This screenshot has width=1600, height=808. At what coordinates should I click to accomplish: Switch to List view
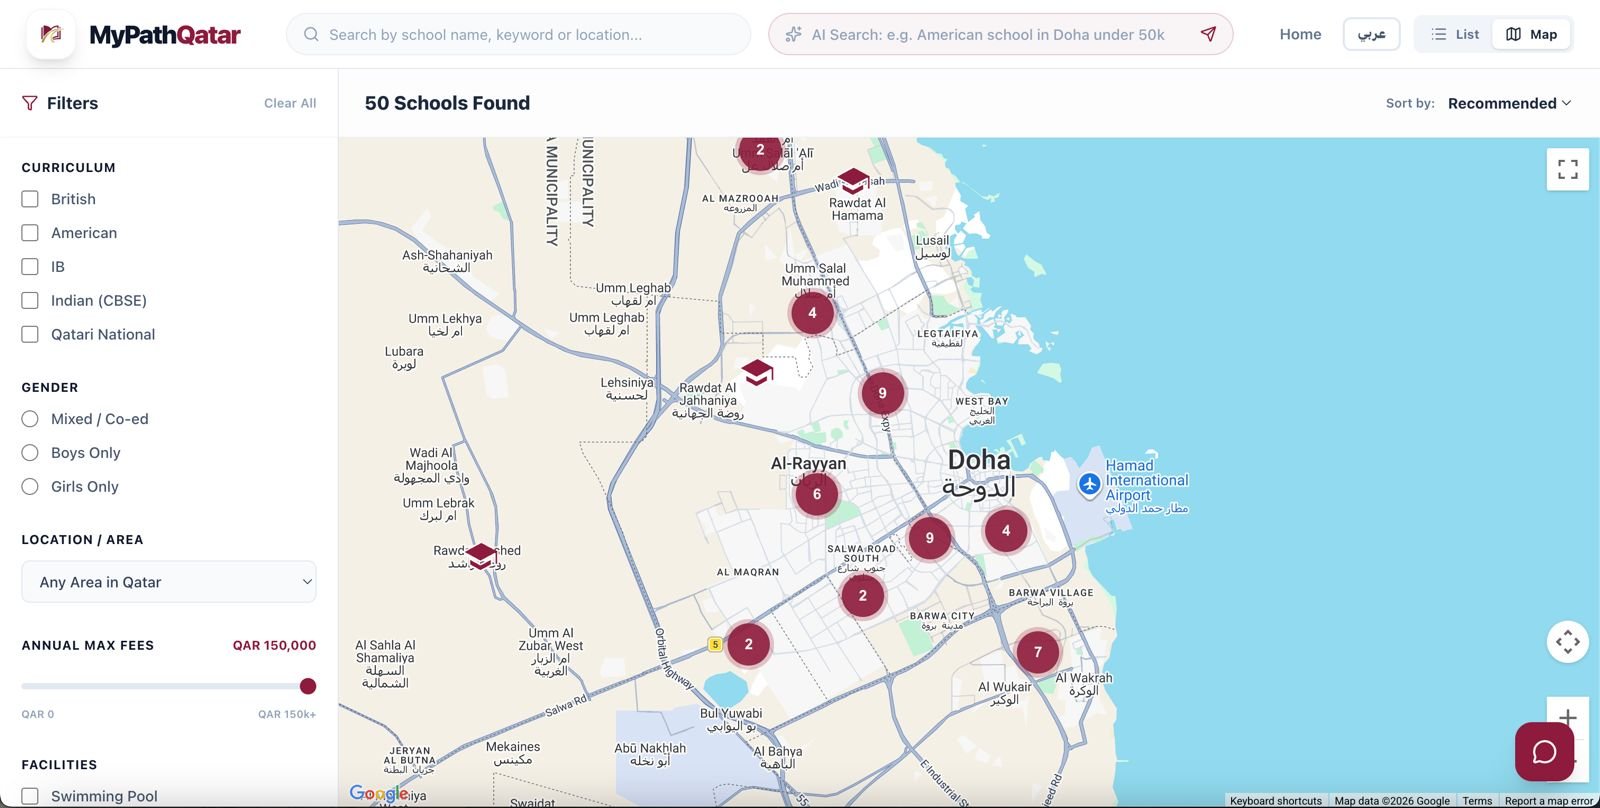coord(1454,34)
